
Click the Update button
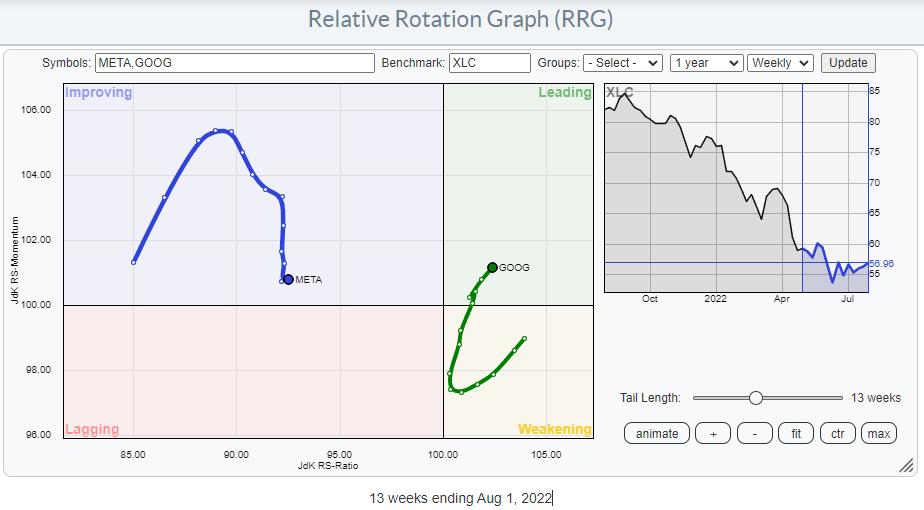click(x=848, y=63)
